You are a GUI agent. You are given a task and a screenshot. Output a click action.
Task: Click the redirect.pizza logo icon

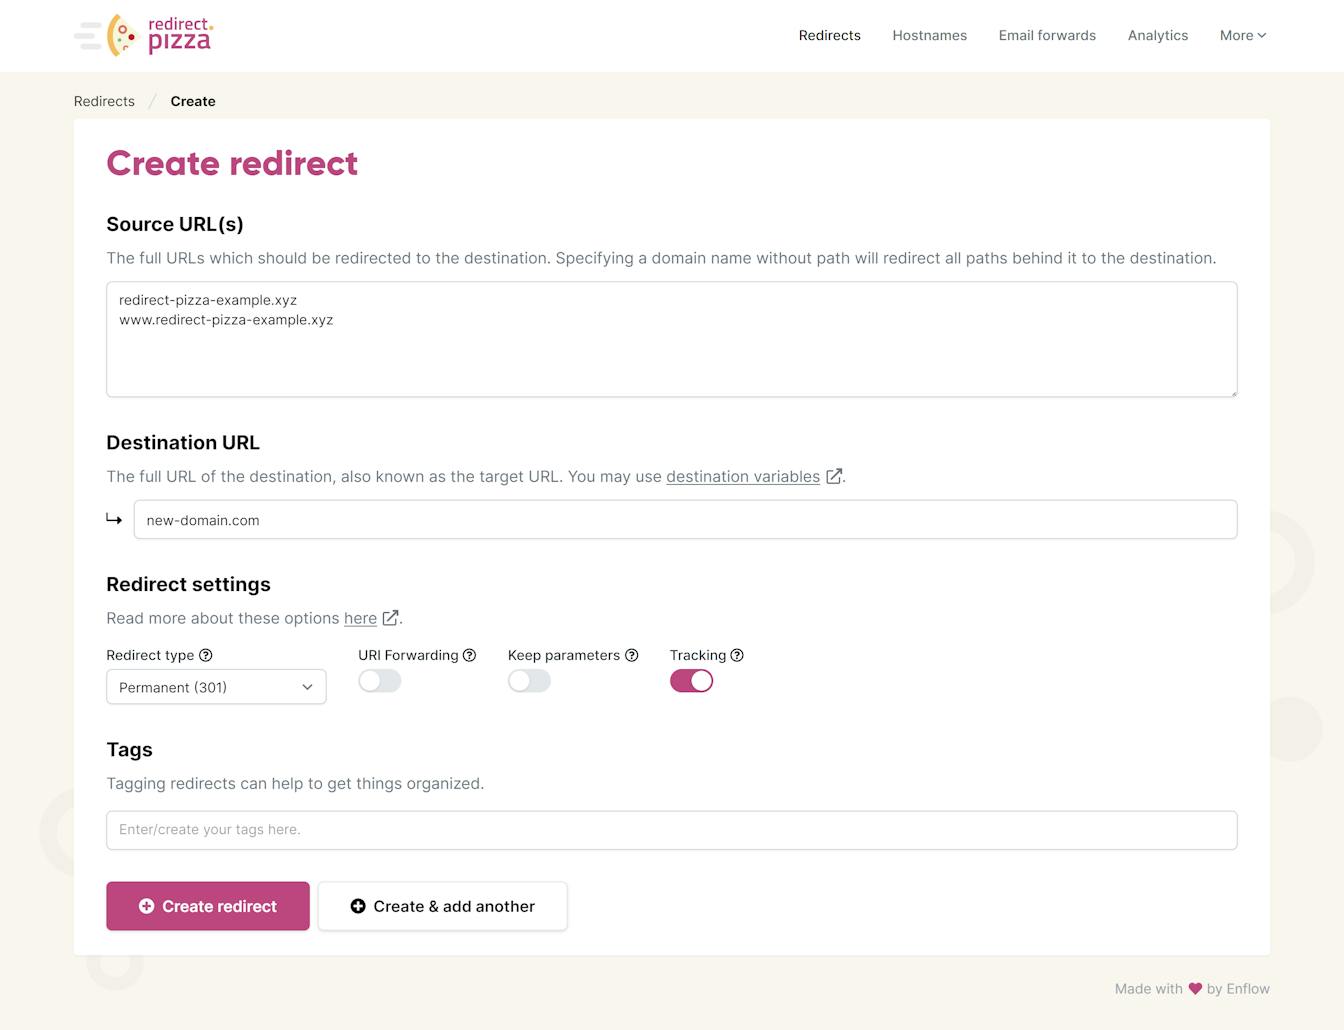click(121, 35)
